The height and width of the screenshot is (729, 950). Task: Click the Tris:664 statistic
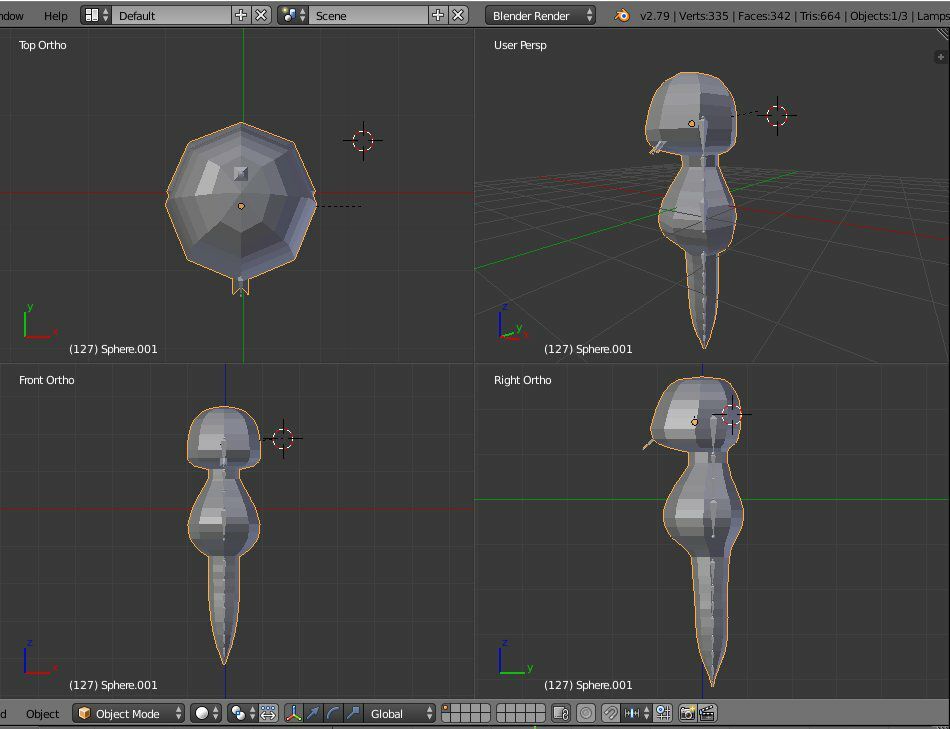(820, 16)
